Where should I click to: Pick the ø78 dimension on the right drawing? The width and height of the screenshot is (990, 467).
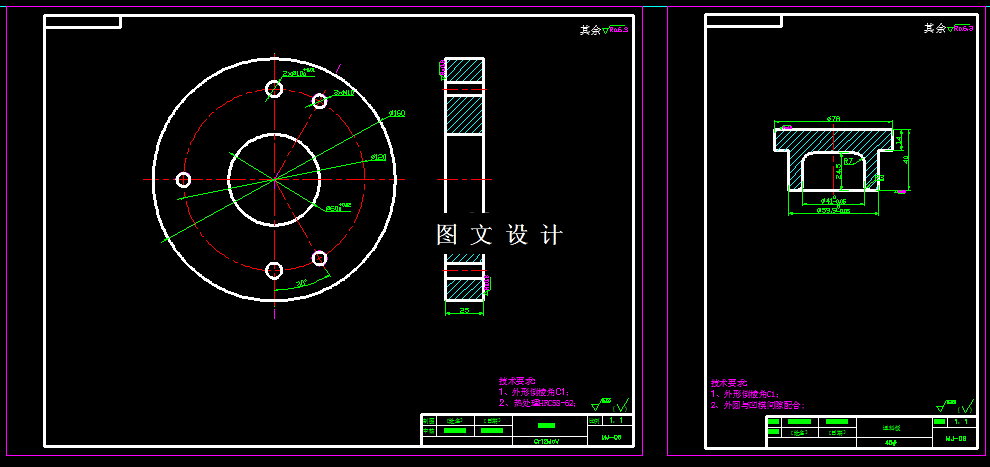click(x=833, y=118)
